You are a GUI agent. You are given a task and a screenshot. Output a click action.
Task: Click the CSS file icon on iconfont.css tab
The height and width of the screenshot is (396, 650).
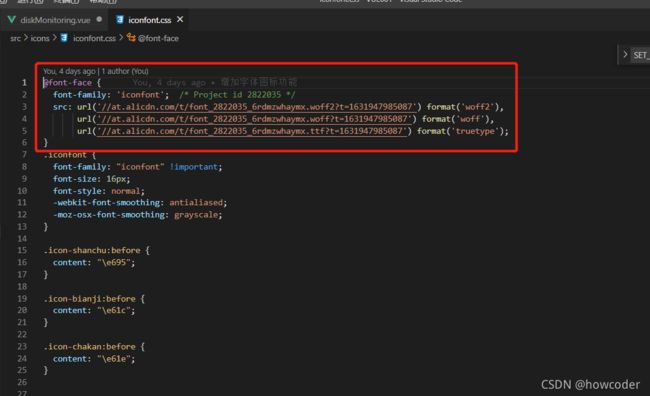120,20
